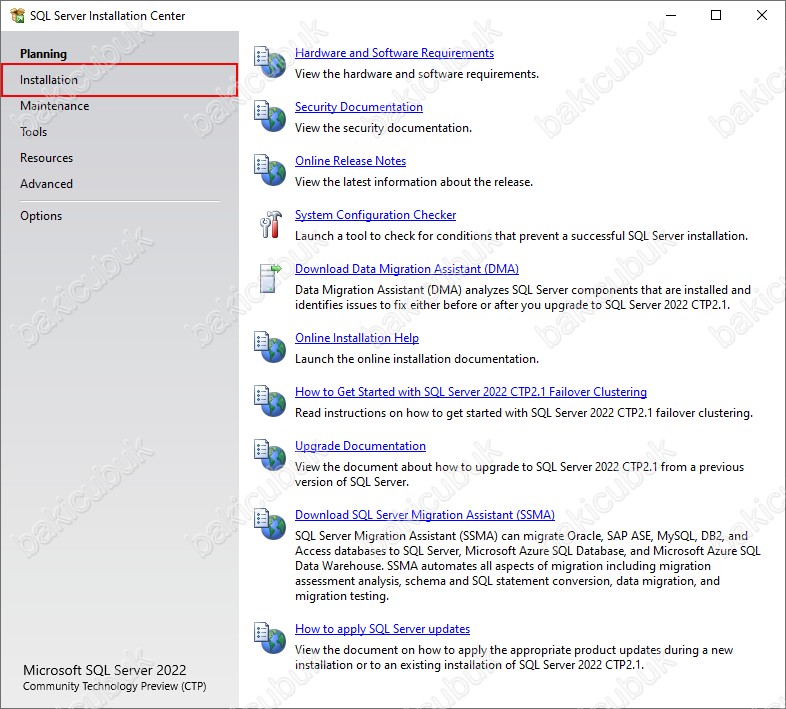The width and height of the screenshot is (786, 709).
Task: Go to the Tools section
Action: [34, 132]
